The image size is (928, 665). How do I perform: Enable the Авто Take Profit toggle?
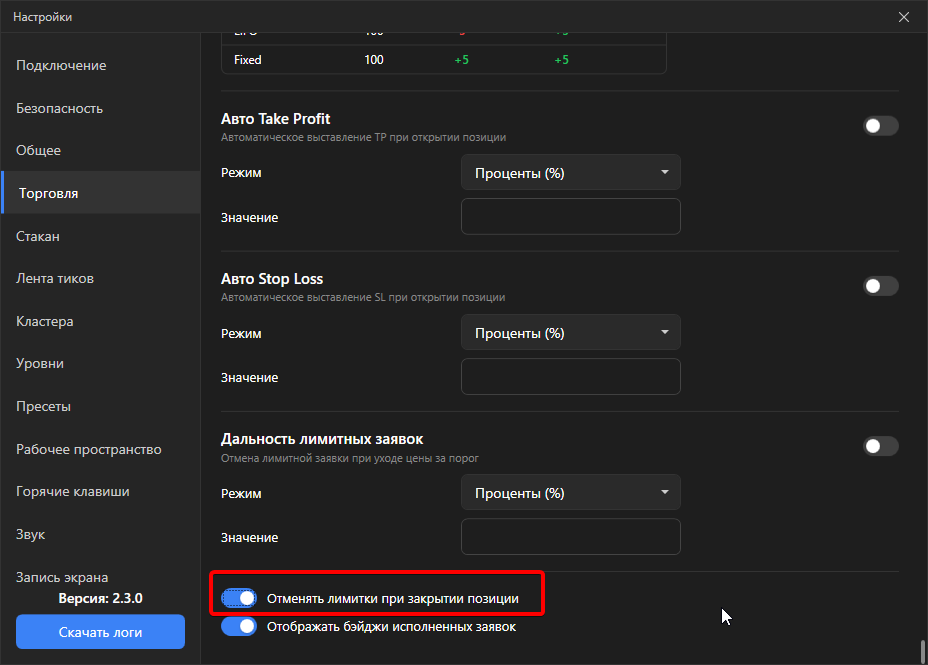click(881, 126)
